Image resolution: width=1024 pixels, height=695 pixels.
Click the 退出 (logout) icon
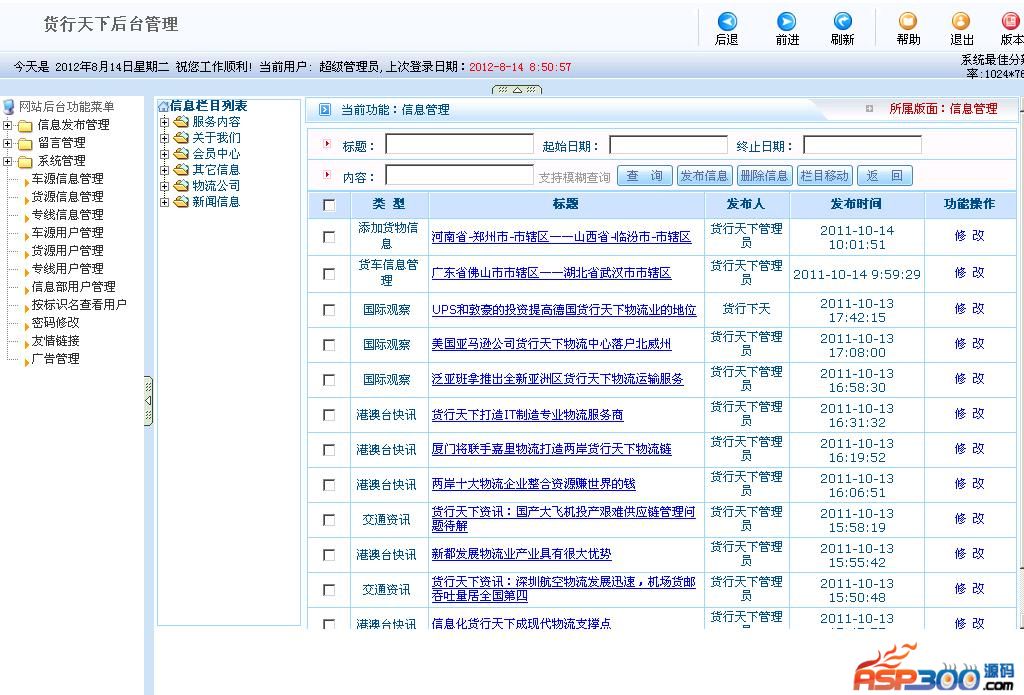coord(961,21)
